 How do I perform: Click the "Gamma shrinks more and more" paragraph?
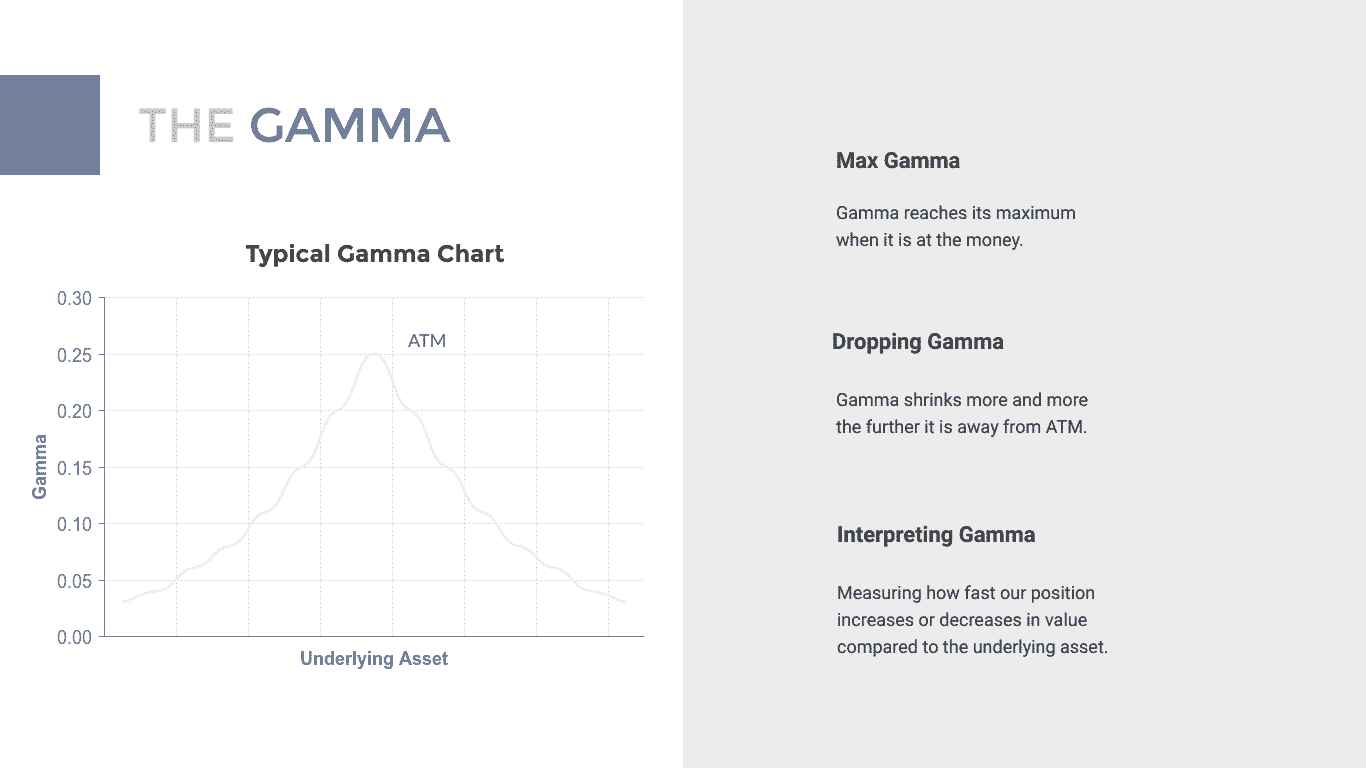(x=961, y=413)
